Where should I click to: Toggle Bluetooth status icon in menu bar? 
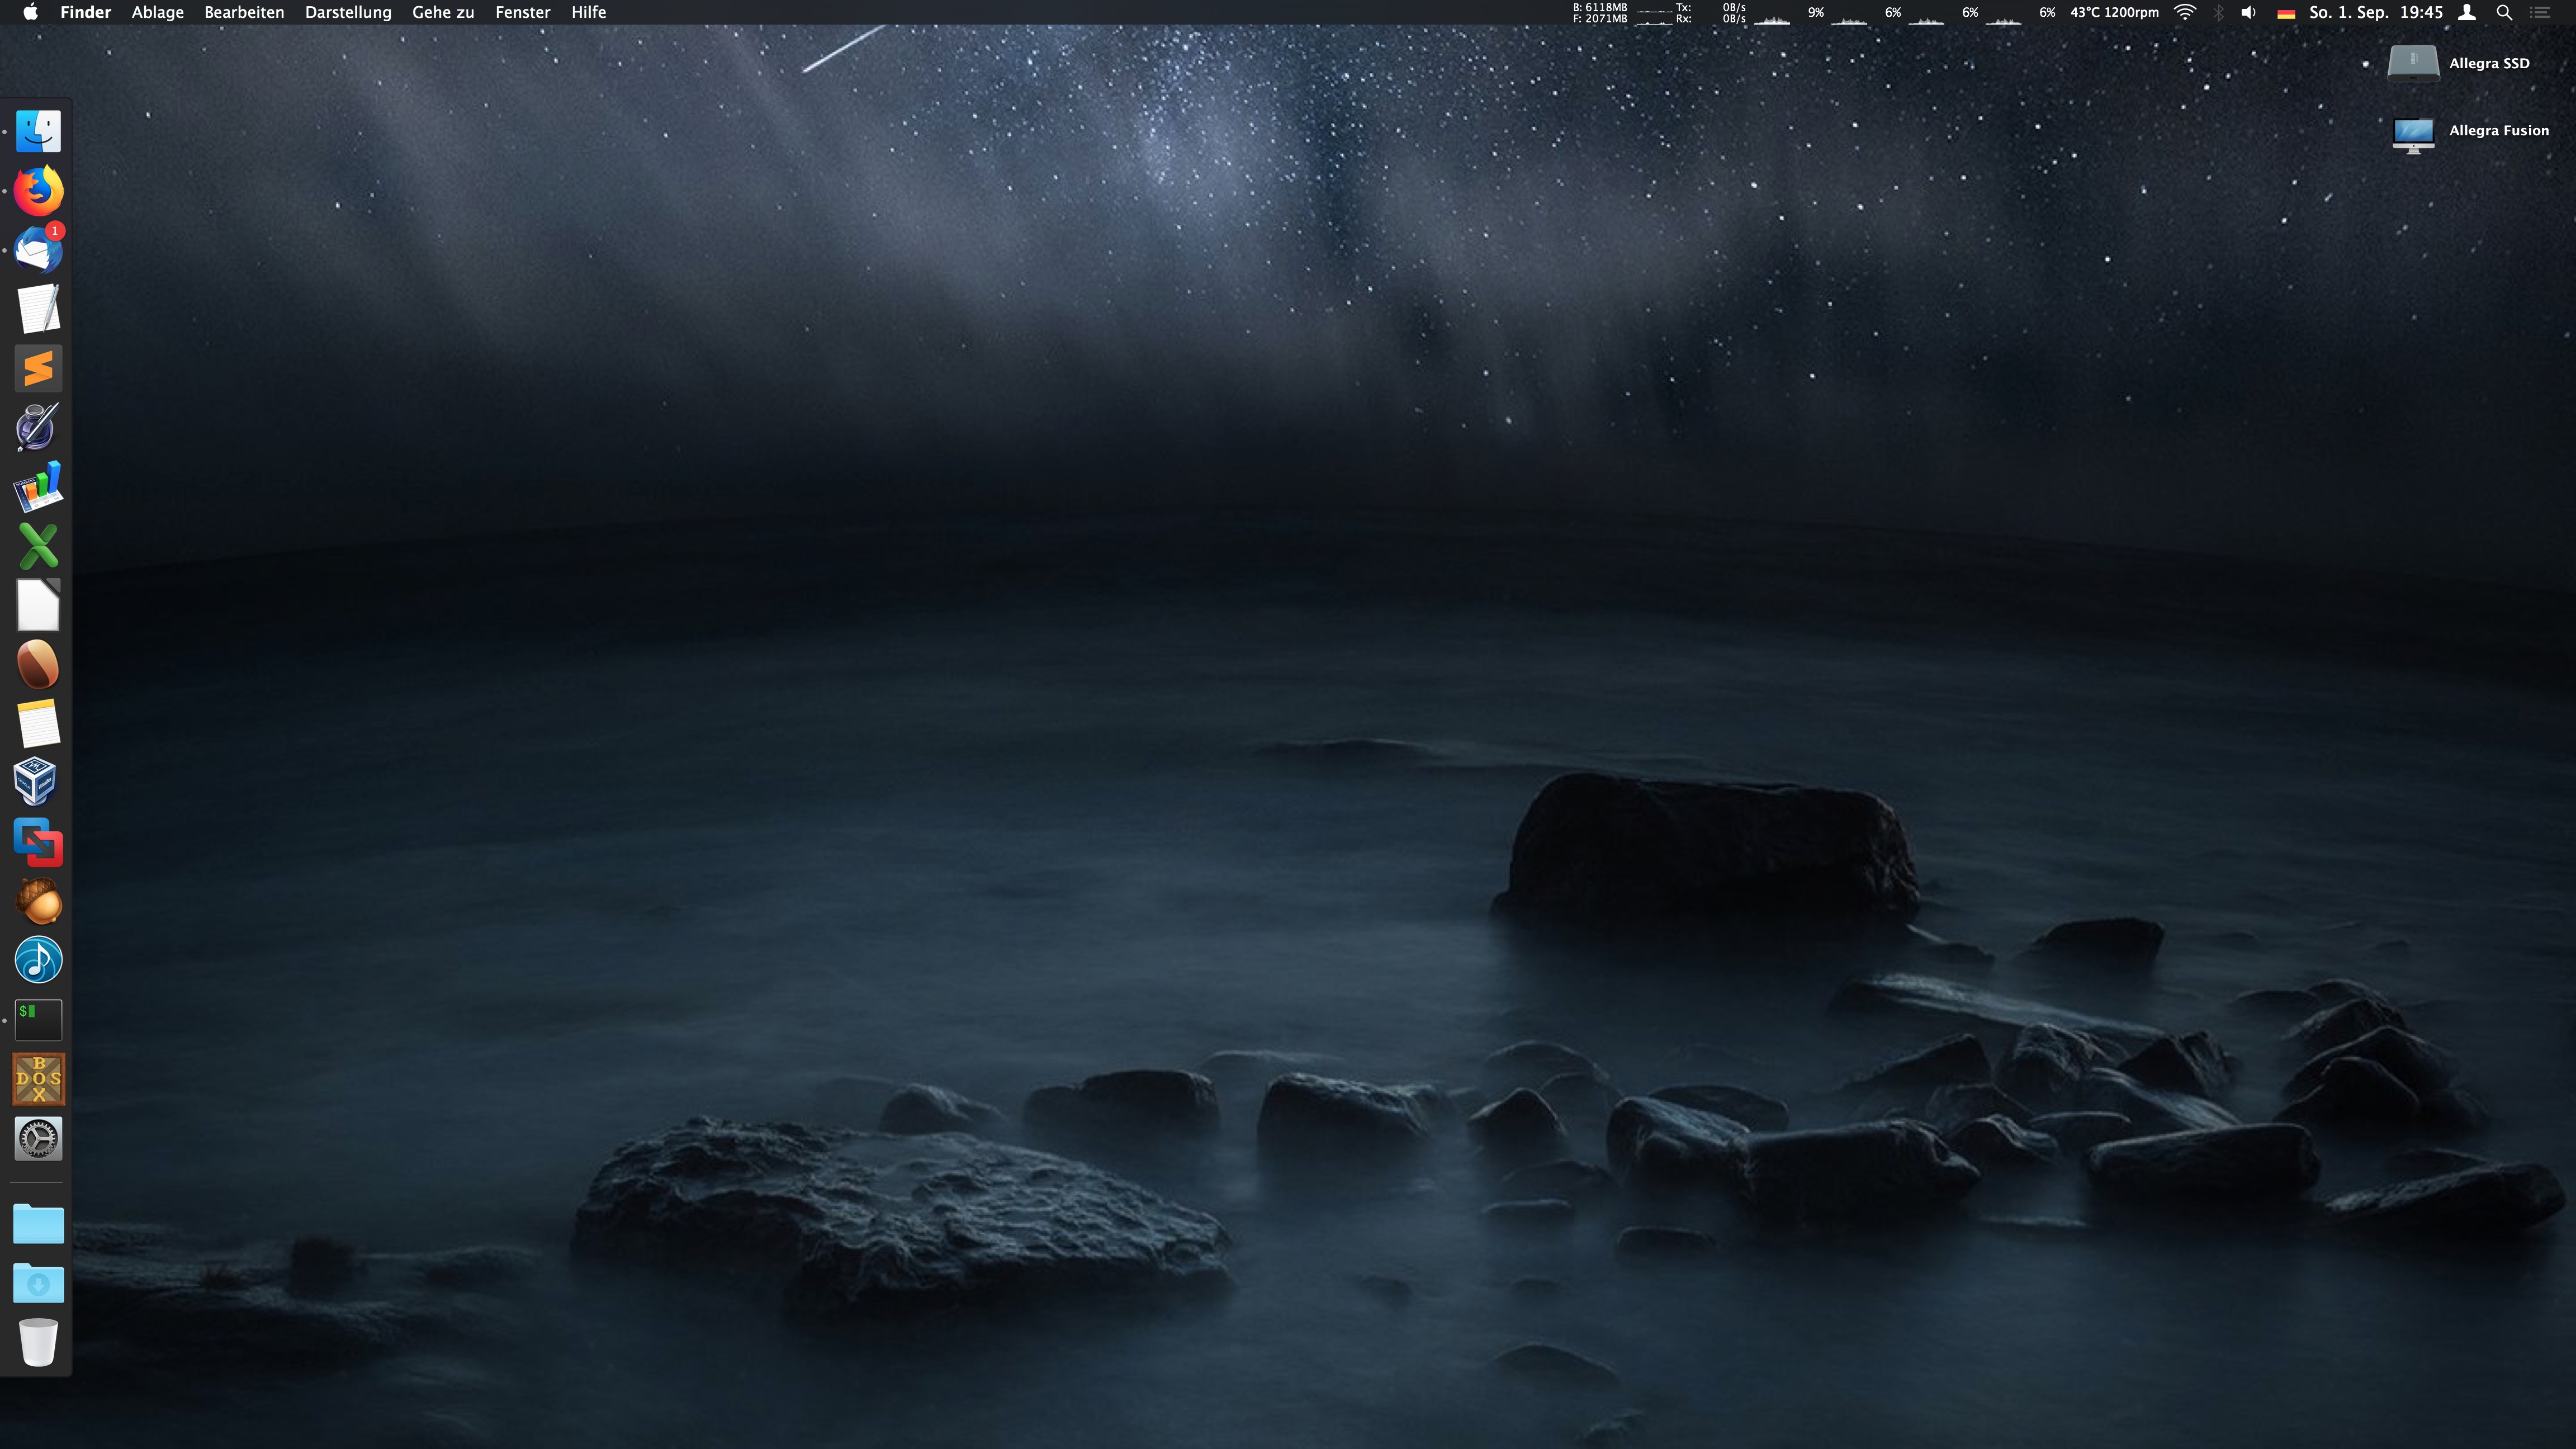pyautogui.click(x=2218, y=13)
